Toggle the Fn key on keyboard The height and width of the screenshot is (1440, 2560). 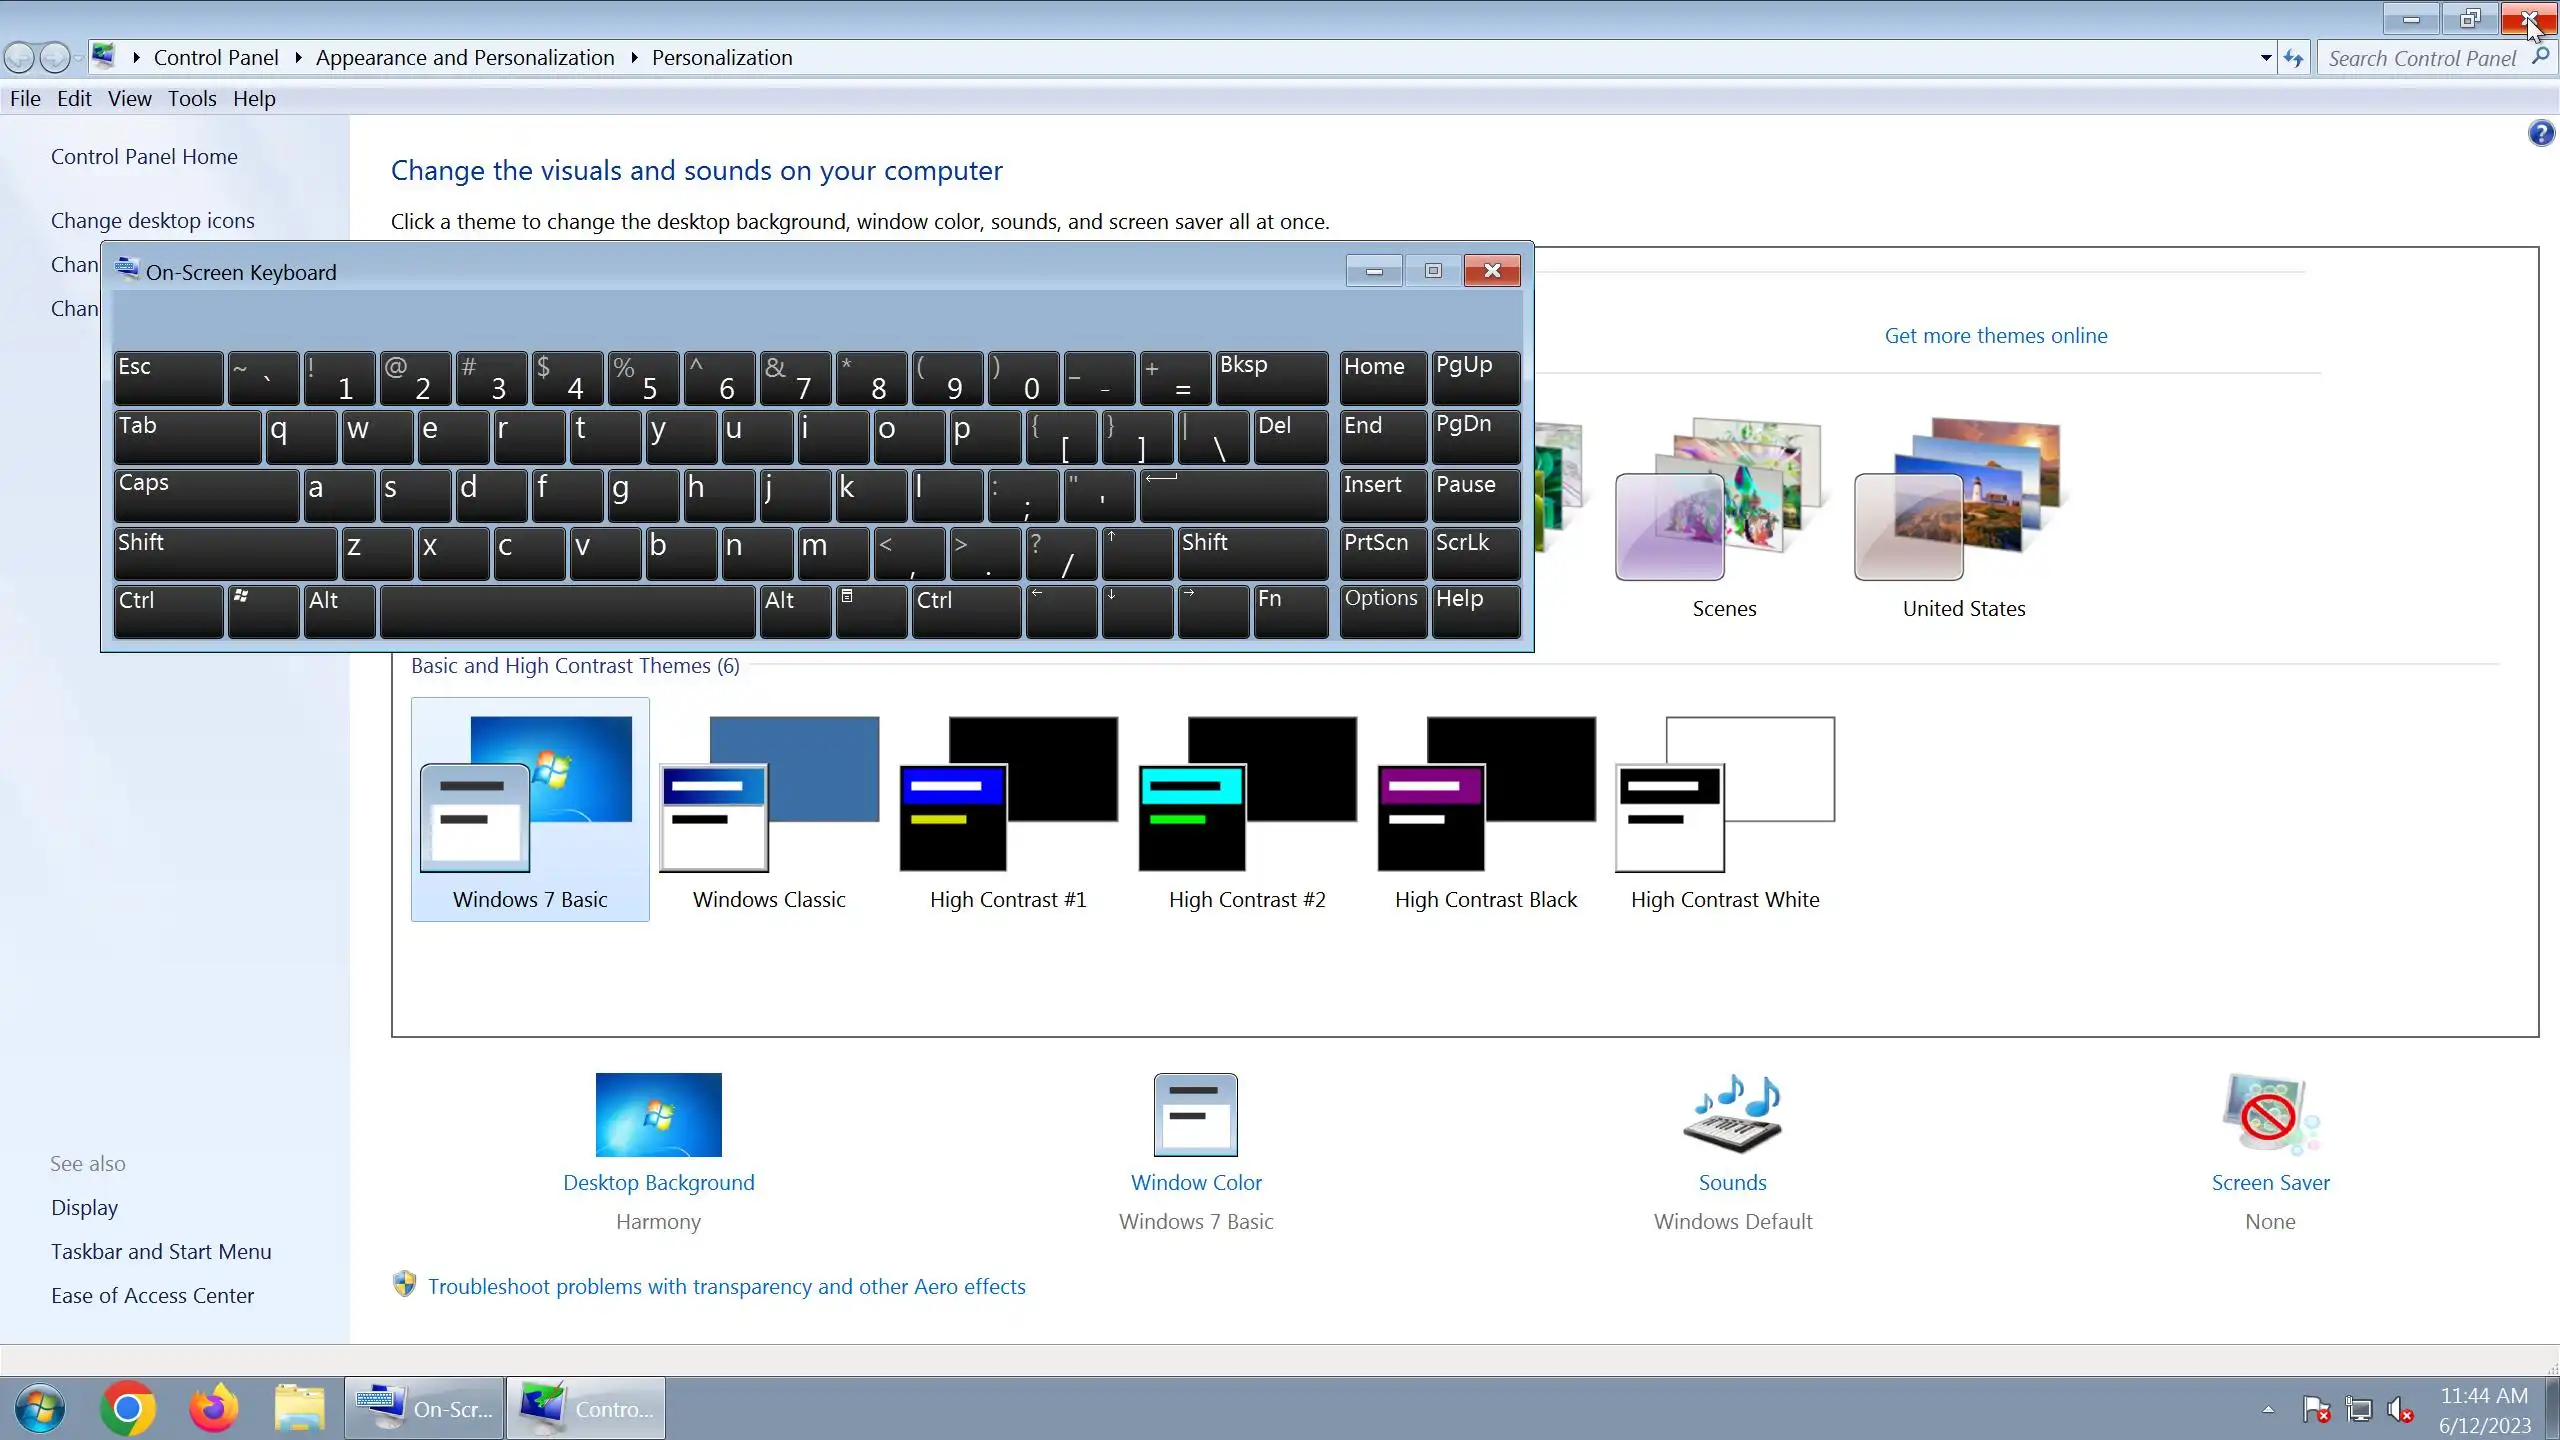pyautogui.click(x=1290, y=610)
